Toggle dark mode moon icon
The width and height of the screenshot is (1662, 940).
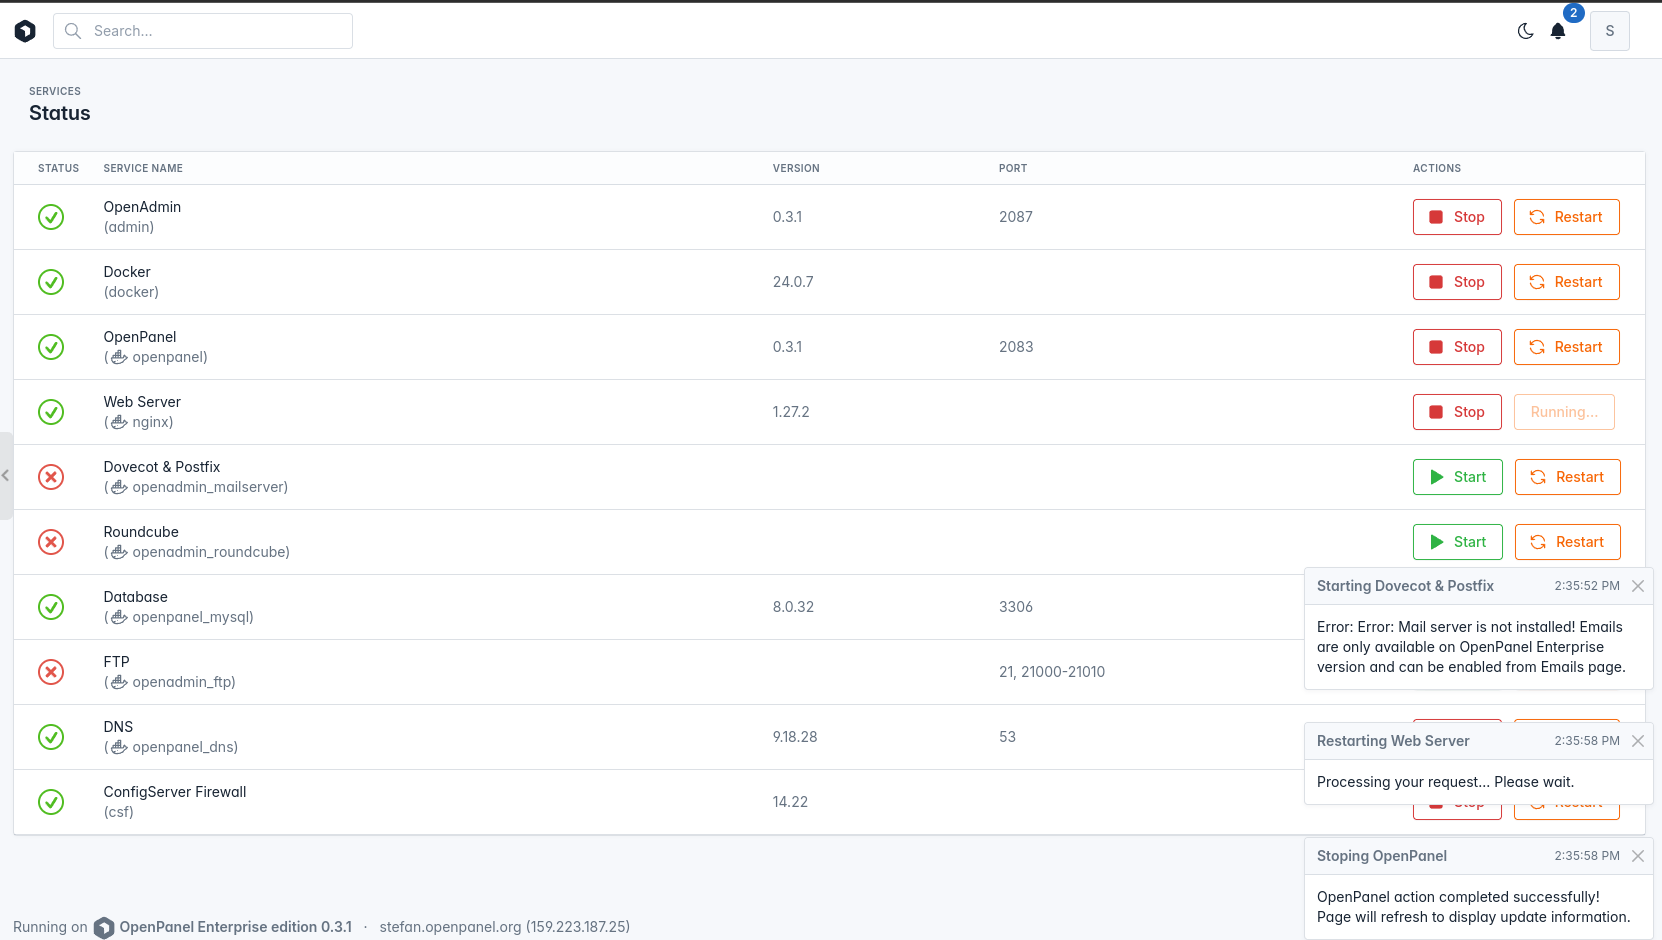[x=1526, y=31]
